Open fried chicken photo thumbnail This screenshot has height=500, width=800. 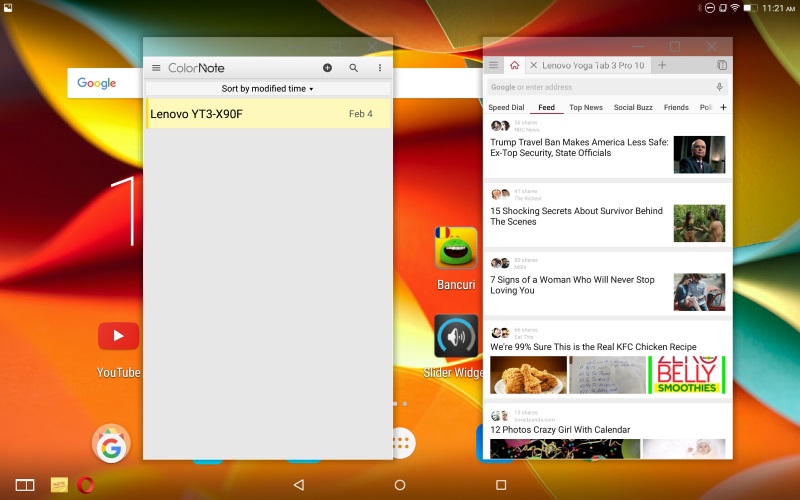pyautogui.click(x=529, y=375)
